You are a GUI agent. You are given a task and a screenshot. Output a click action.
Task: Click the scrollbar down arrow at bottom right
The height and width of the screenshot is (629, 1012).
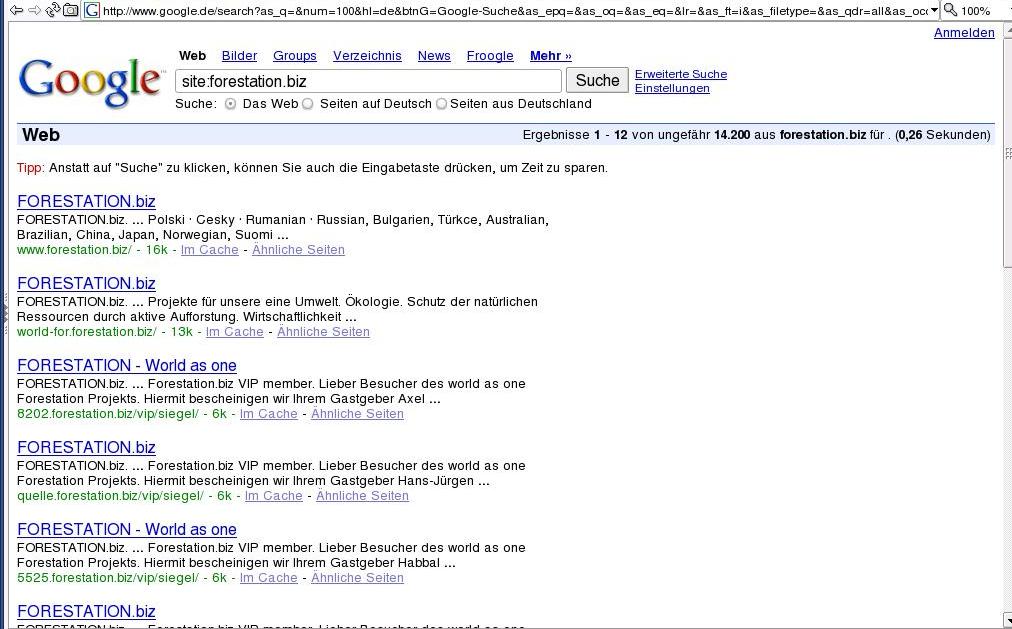click(1007, 618)
